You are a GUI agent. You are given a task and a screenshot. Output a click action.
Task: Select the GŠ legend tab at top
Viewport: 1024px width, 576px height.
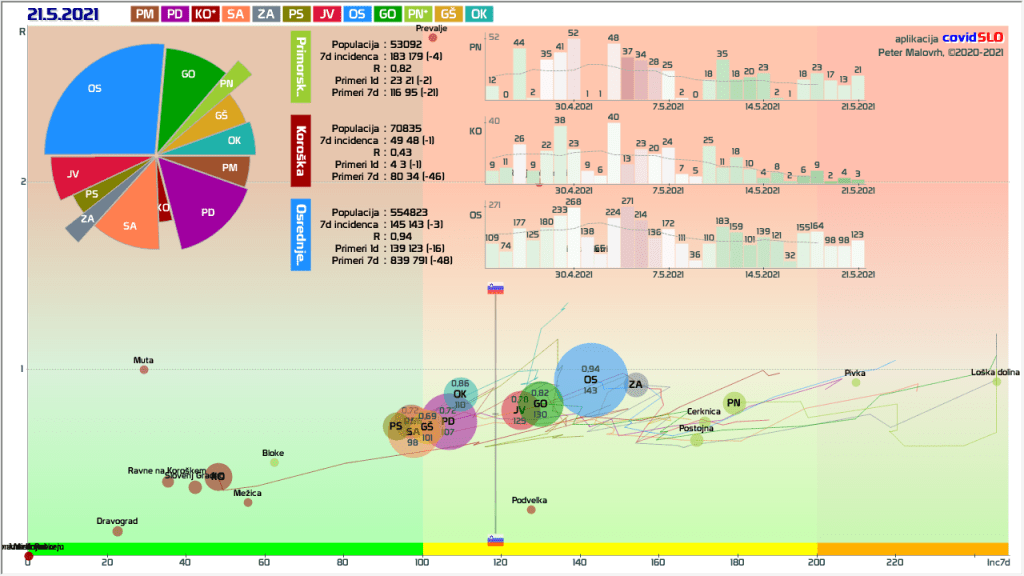tap(449, 14)
